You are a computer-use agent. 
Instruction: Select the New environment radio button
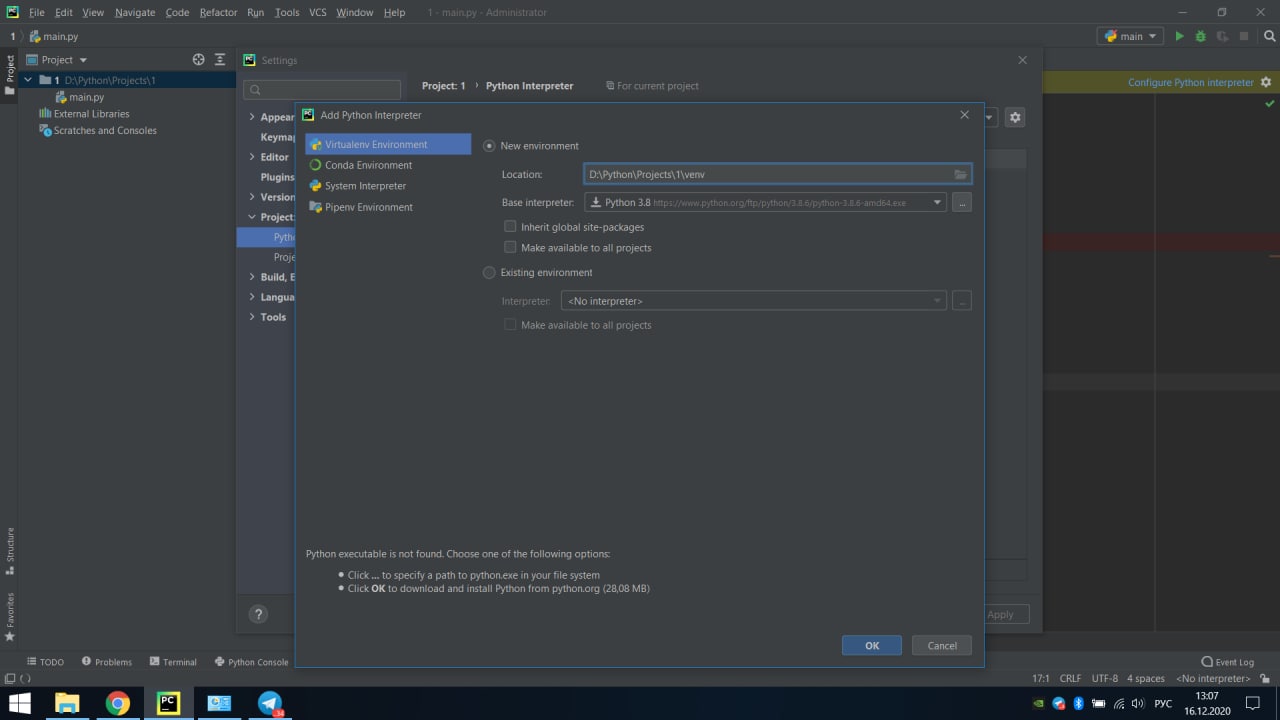489,146
